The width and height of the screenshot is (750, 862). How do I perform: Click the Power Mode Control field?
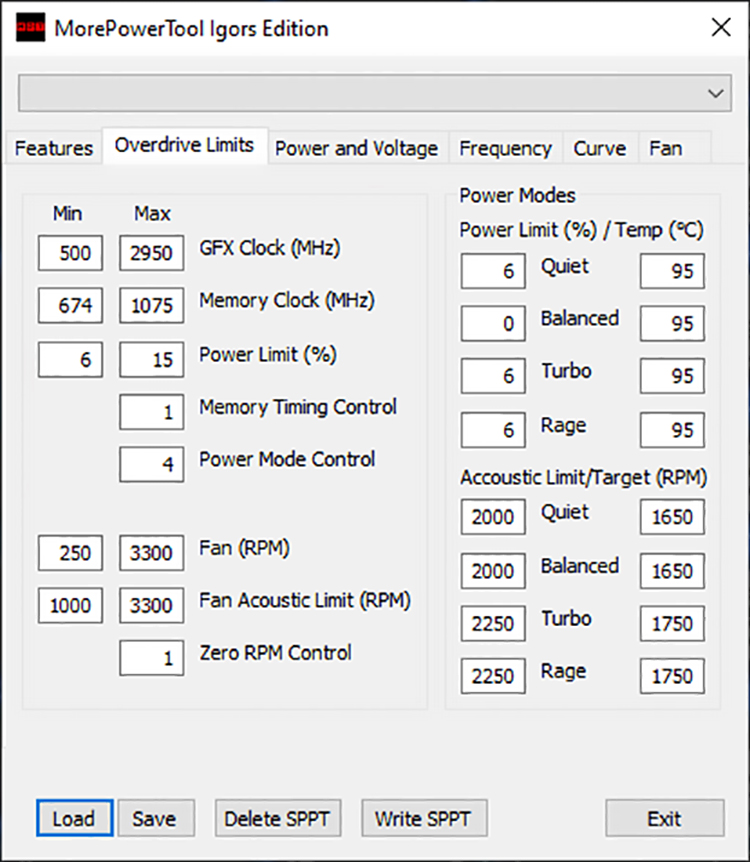tap(151, 465)
